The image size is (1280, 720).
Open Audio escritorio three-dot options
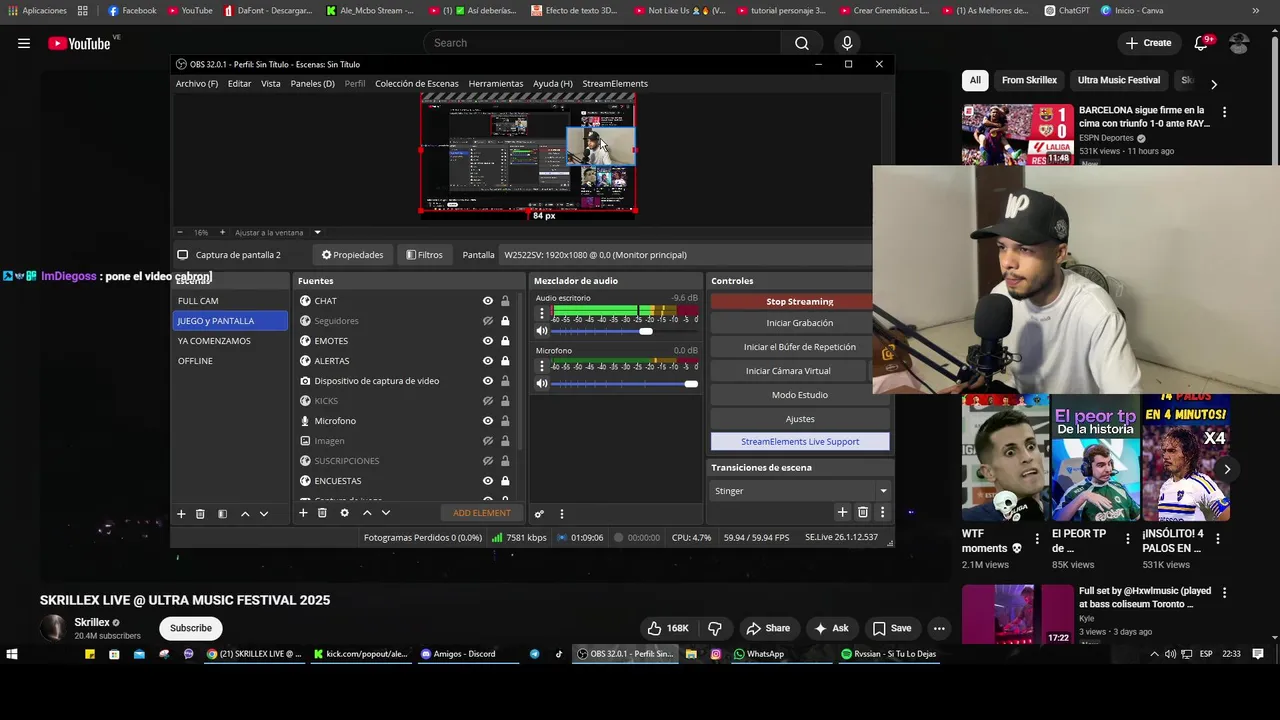(542, 313)
